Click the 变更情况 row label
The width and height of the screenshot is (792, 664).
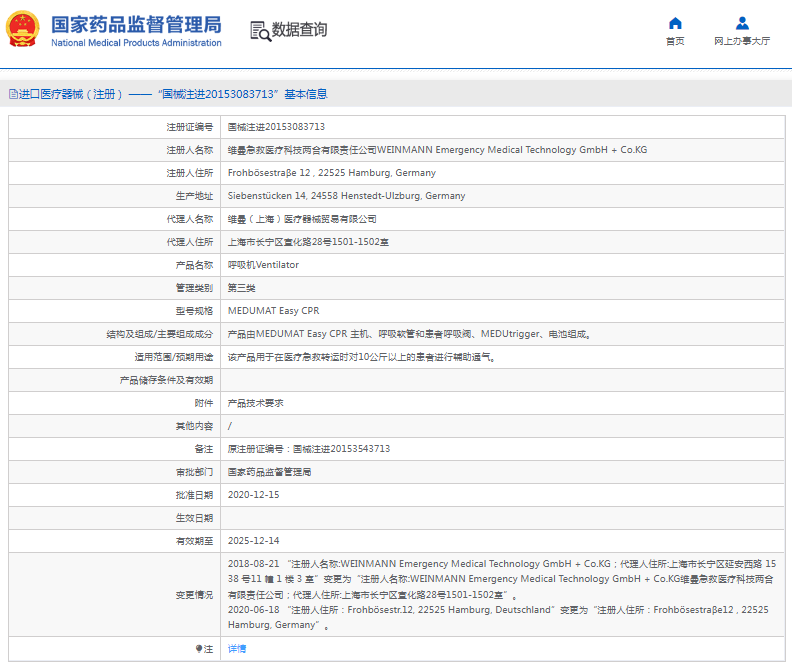[x=194, y=595]
